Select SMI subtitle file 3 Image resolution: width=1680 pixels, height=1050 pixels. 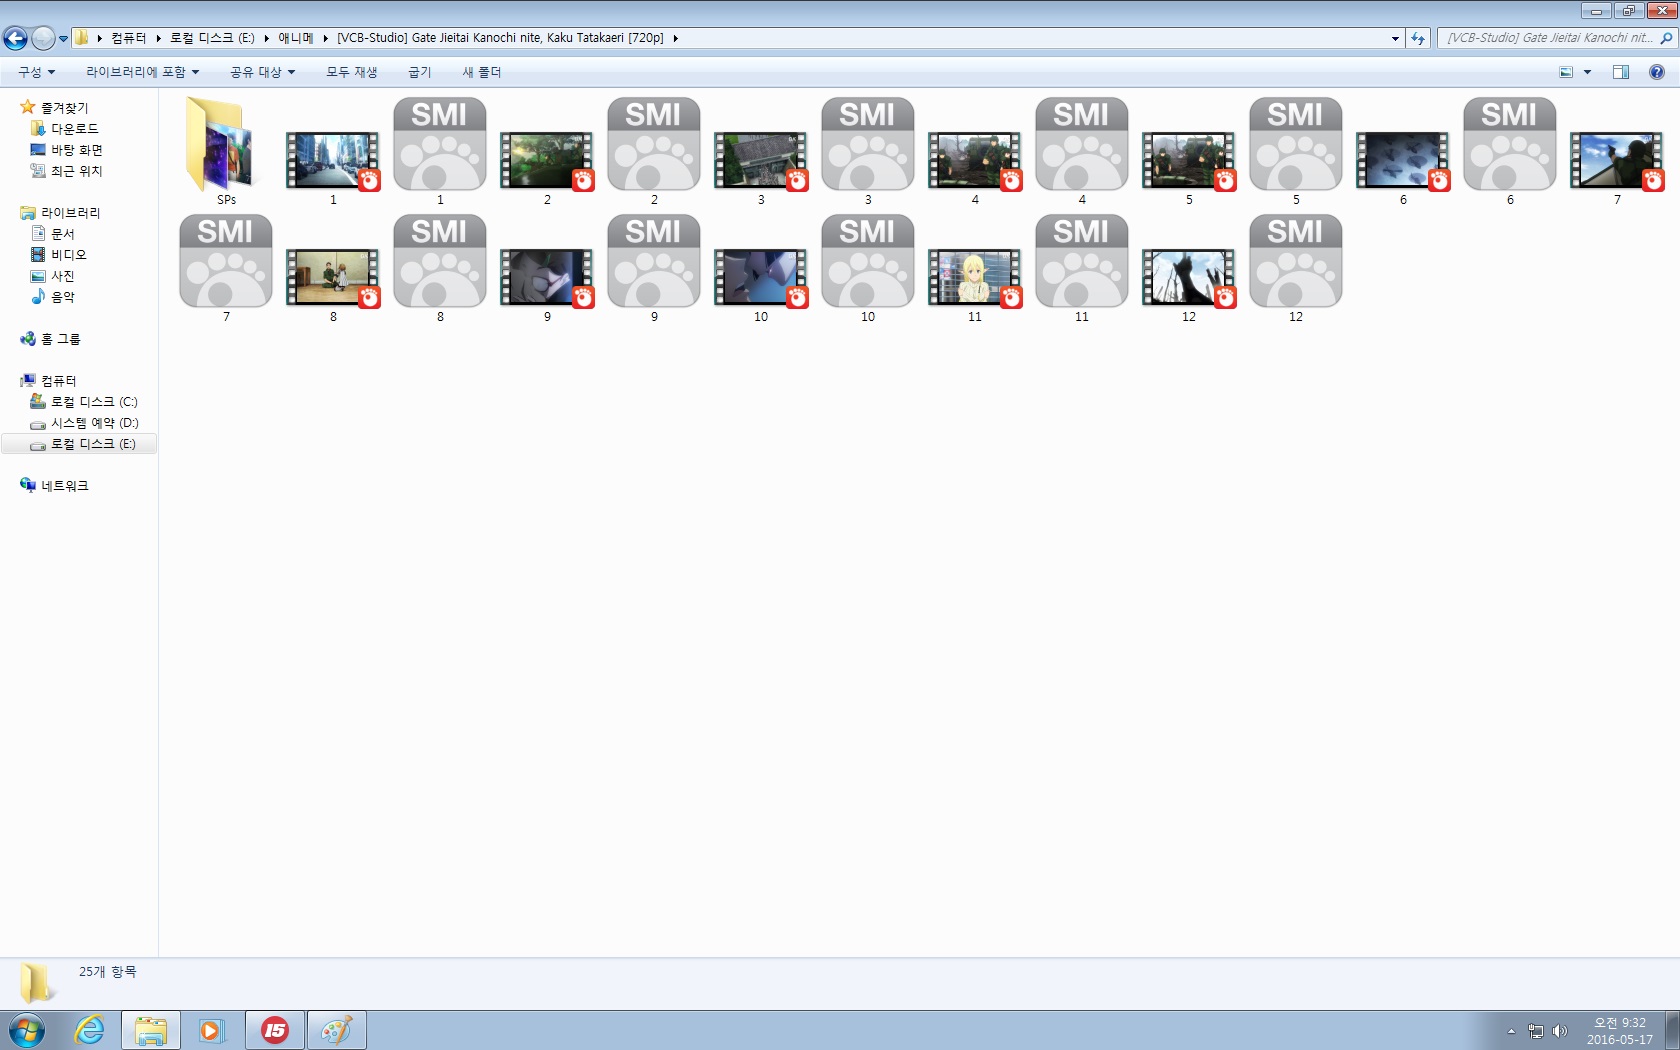point(868,144)
